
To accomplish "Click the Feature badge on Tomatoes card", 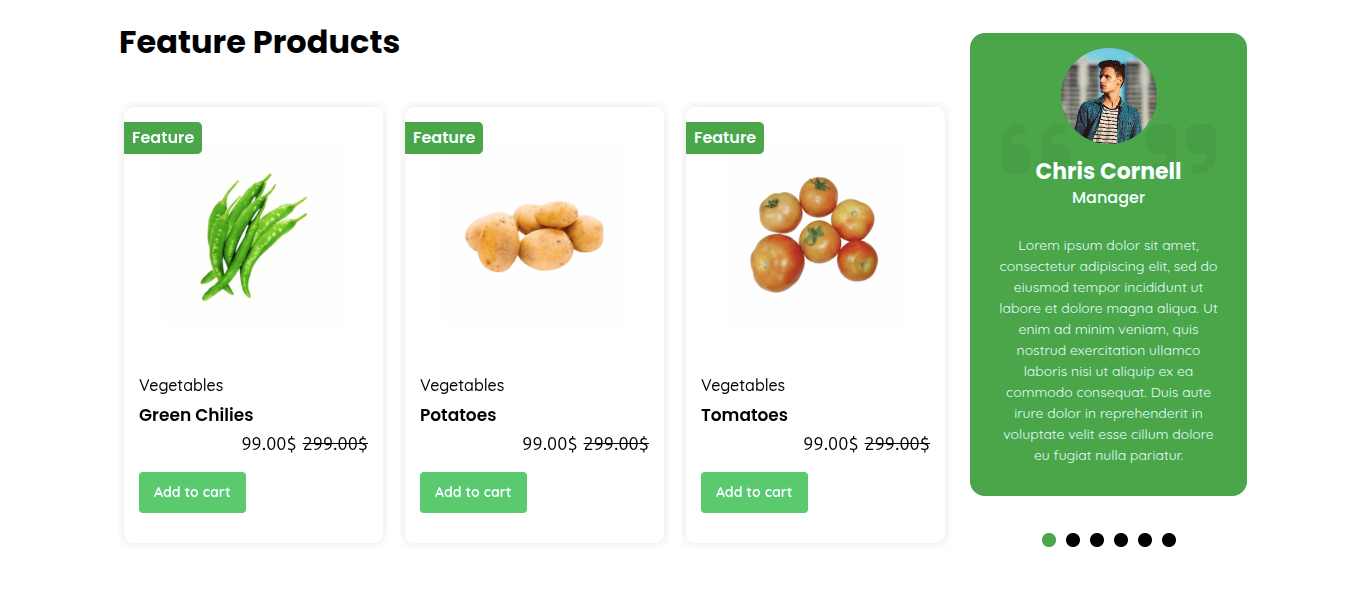I will [725, 138].
